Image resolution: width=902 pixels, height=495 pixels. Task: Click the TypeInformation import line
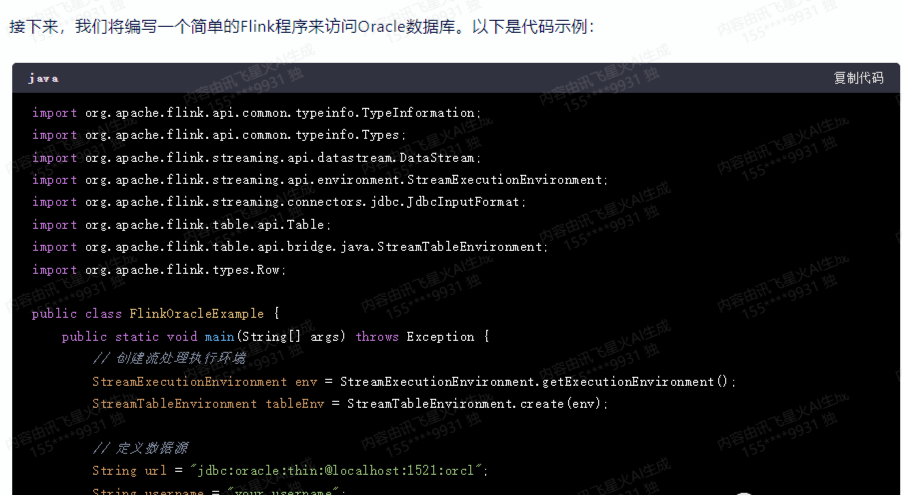(256, 113)
